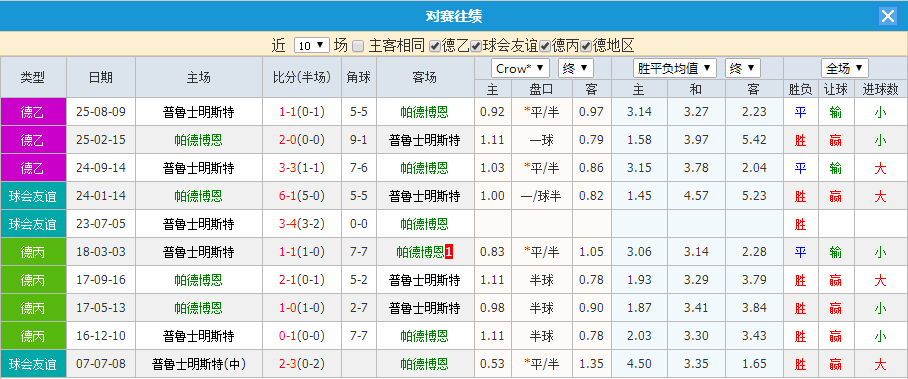The height and width of the screenshot is (379, 908).
Task: Click the home win odds value 4.50
Action: point(639,364)
